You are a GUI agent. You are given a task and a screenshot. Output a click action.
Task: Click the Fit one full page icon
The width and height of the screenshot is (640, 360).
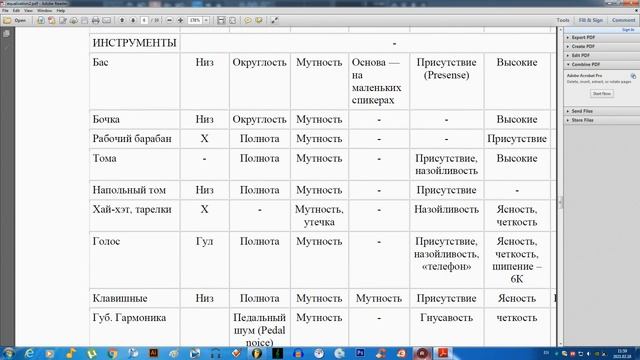click(x=232, y=20)
